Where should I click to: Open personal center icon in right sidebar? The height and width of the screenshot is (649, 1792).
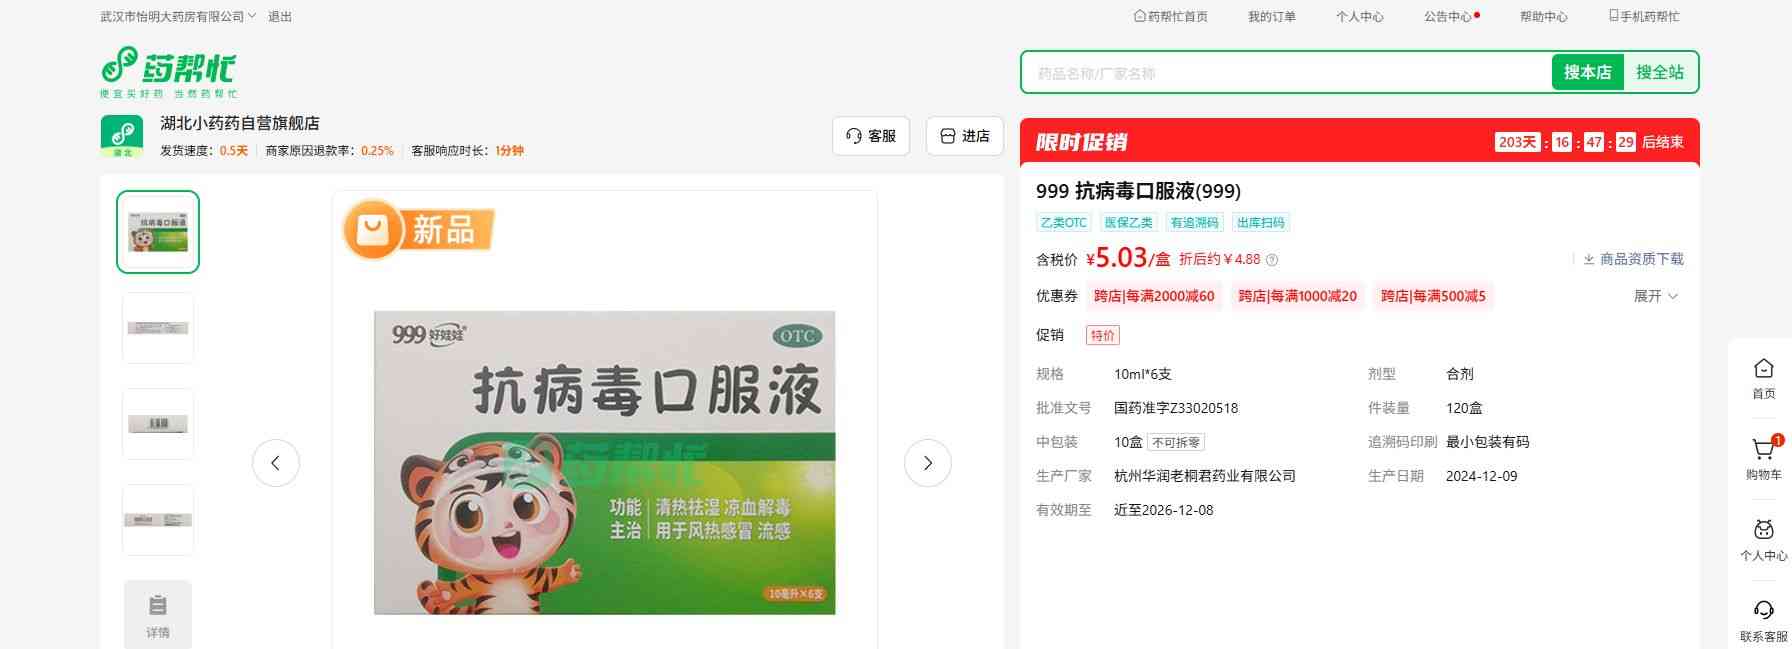(1763, 530)
